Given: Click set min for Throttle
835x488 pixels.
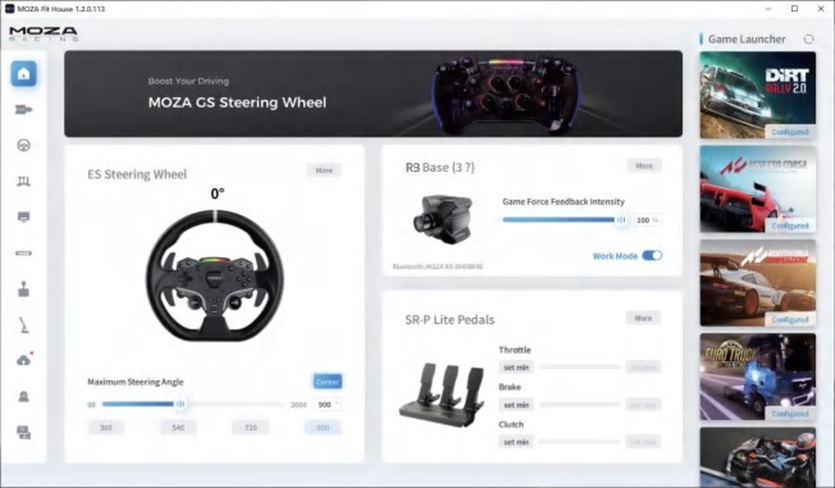Looking at the screenshot, I should tap(516, 367).
